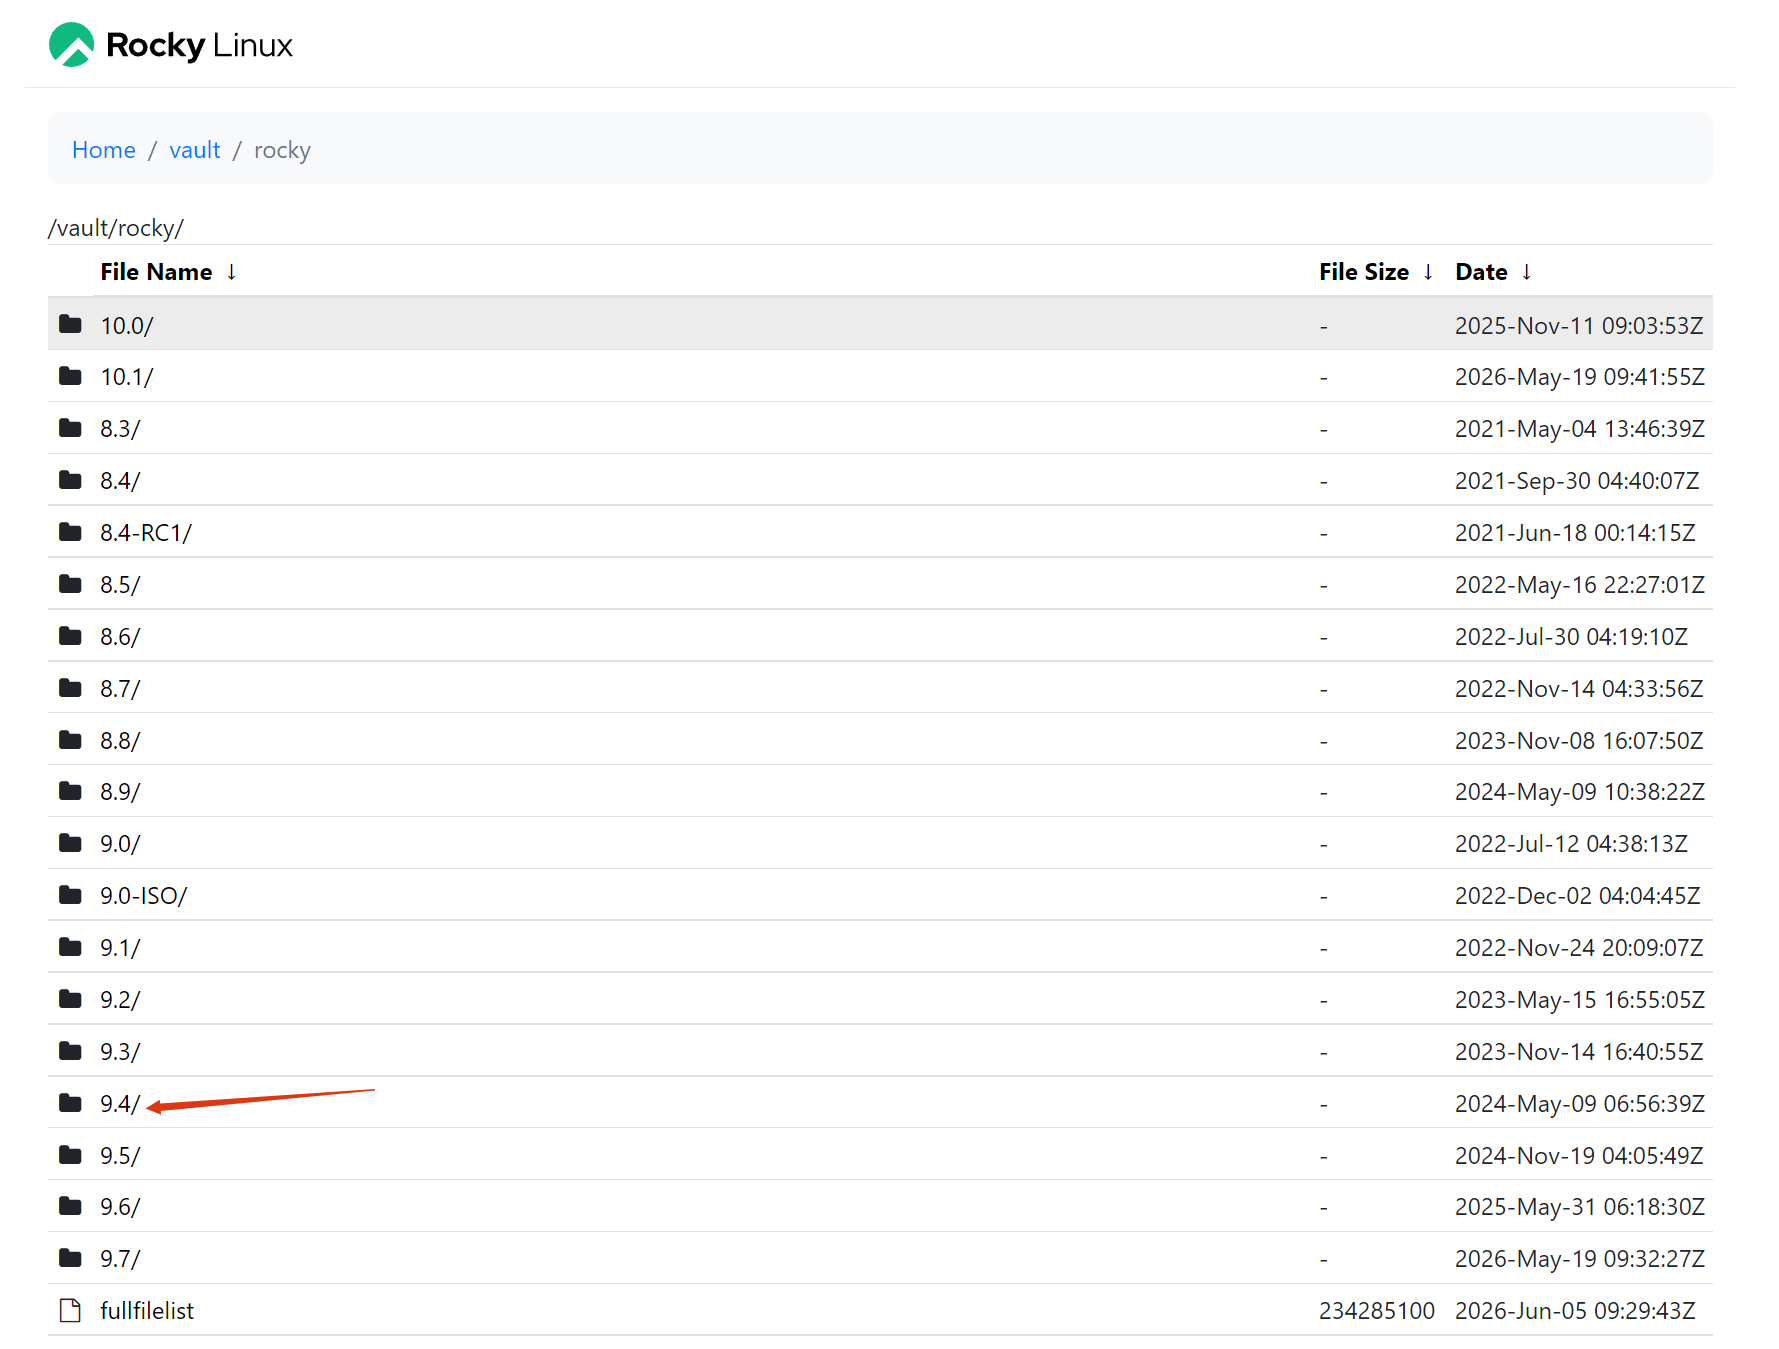Open the 9.3/ directory link

pos(120,1052)
